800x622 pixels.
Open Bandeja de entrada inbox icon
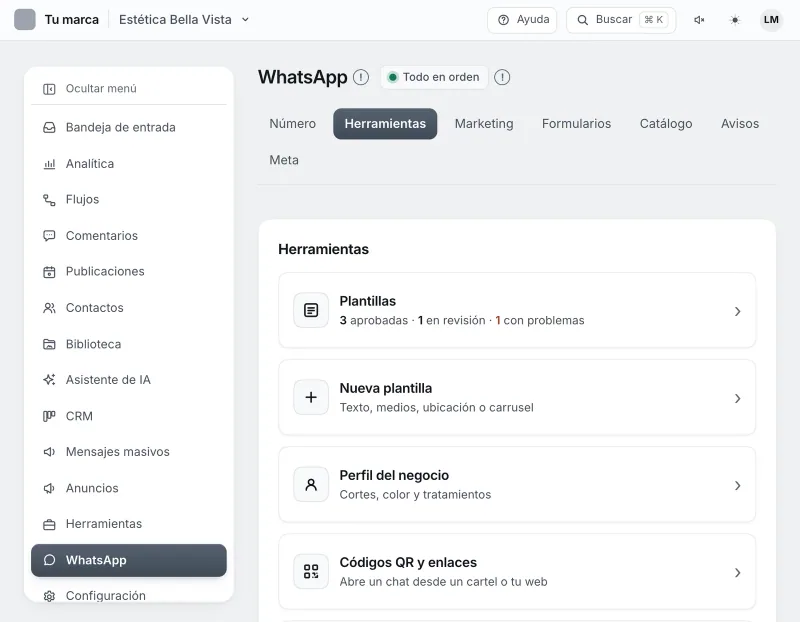[x=49, y=128]
